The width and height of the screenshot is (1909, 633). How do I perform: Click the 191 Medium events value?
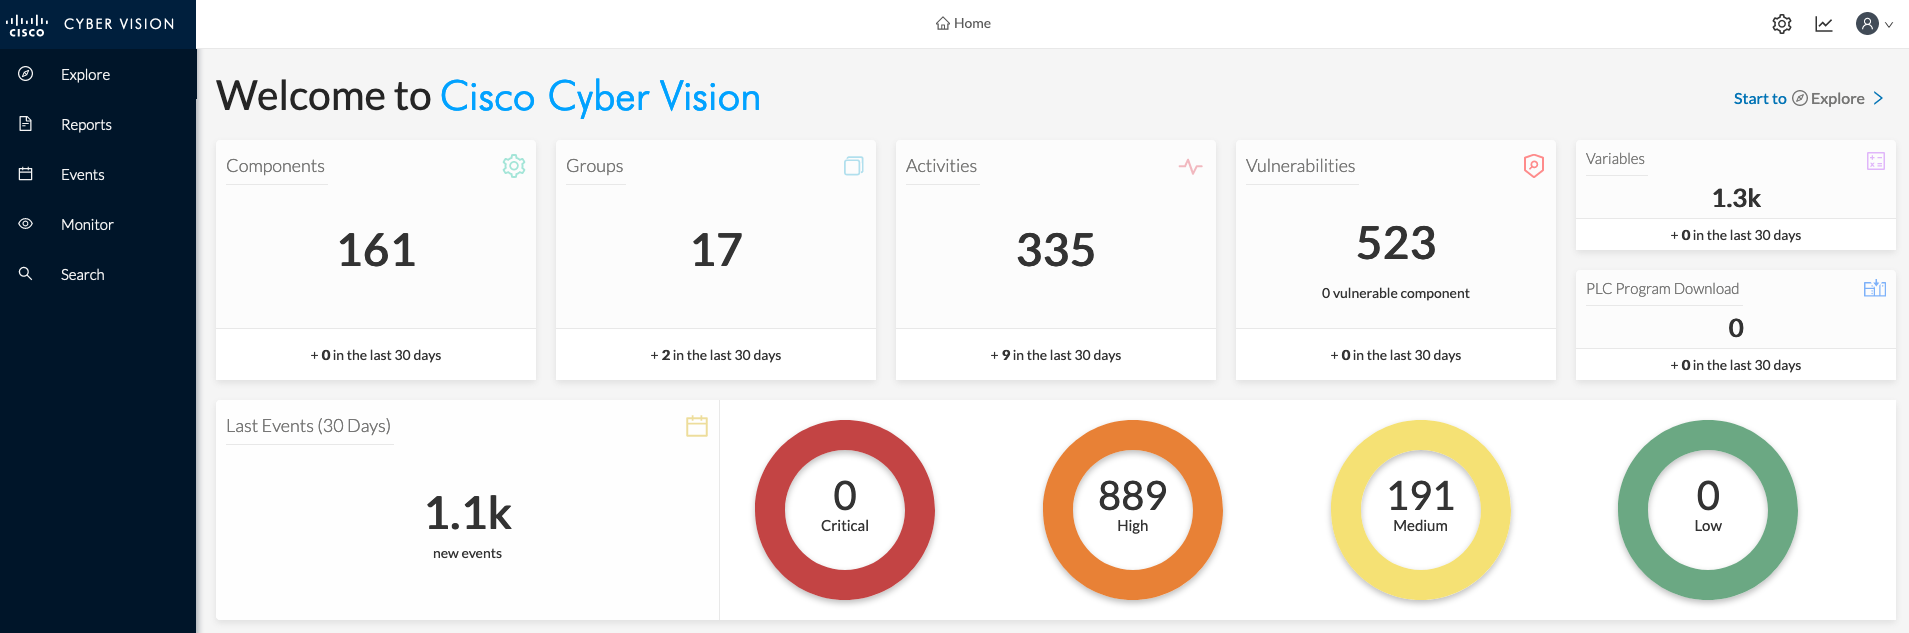point(1421,495)
